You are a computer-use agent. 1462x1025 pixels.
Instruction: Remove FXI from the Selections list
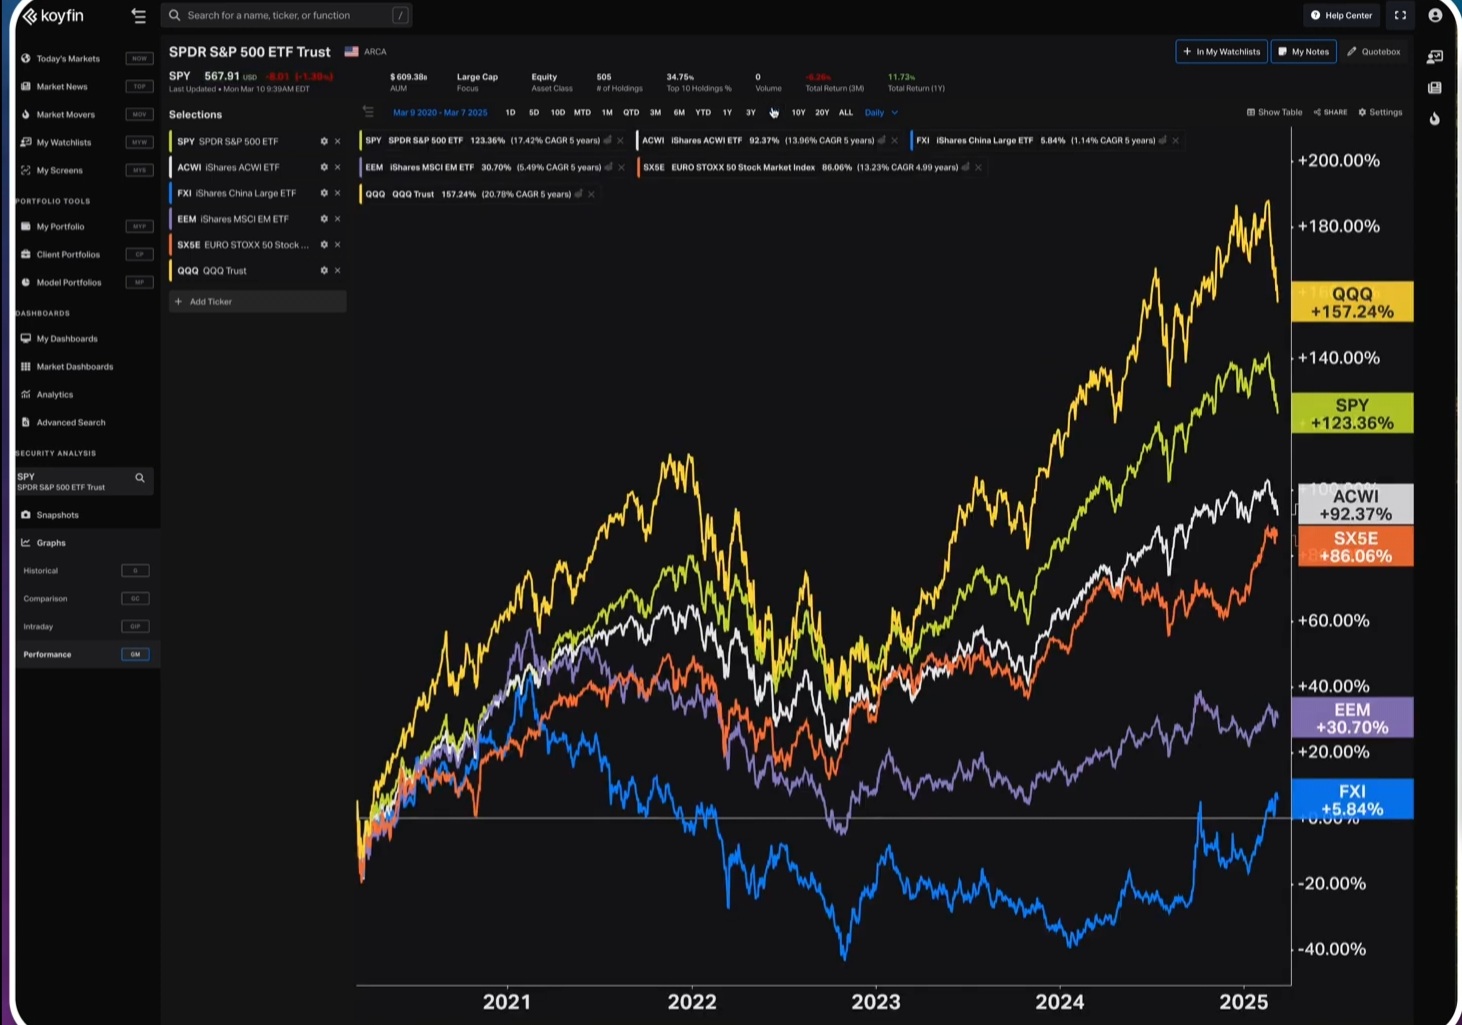338,193
